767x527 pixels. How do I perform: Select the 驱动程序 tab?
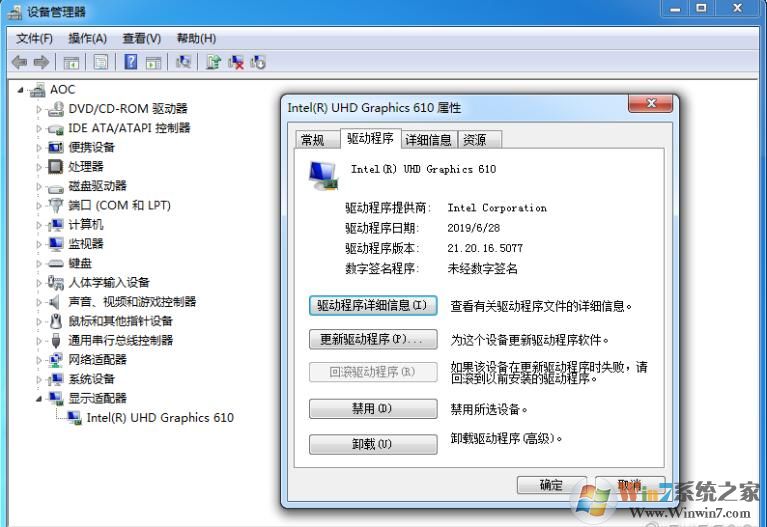(370, 138)
